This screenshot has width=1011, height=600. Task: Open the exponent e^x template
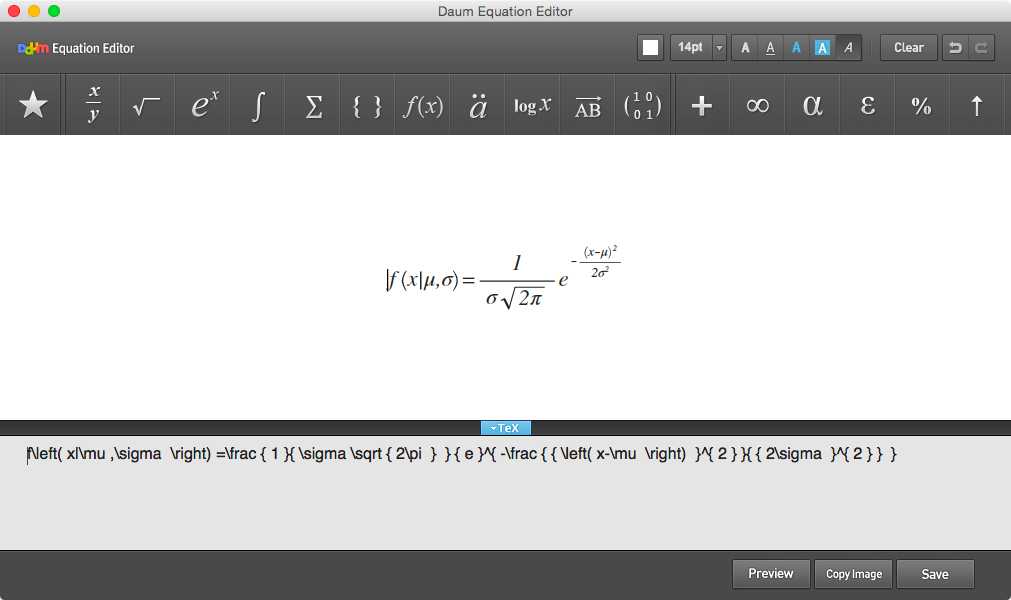coord(204,105)
